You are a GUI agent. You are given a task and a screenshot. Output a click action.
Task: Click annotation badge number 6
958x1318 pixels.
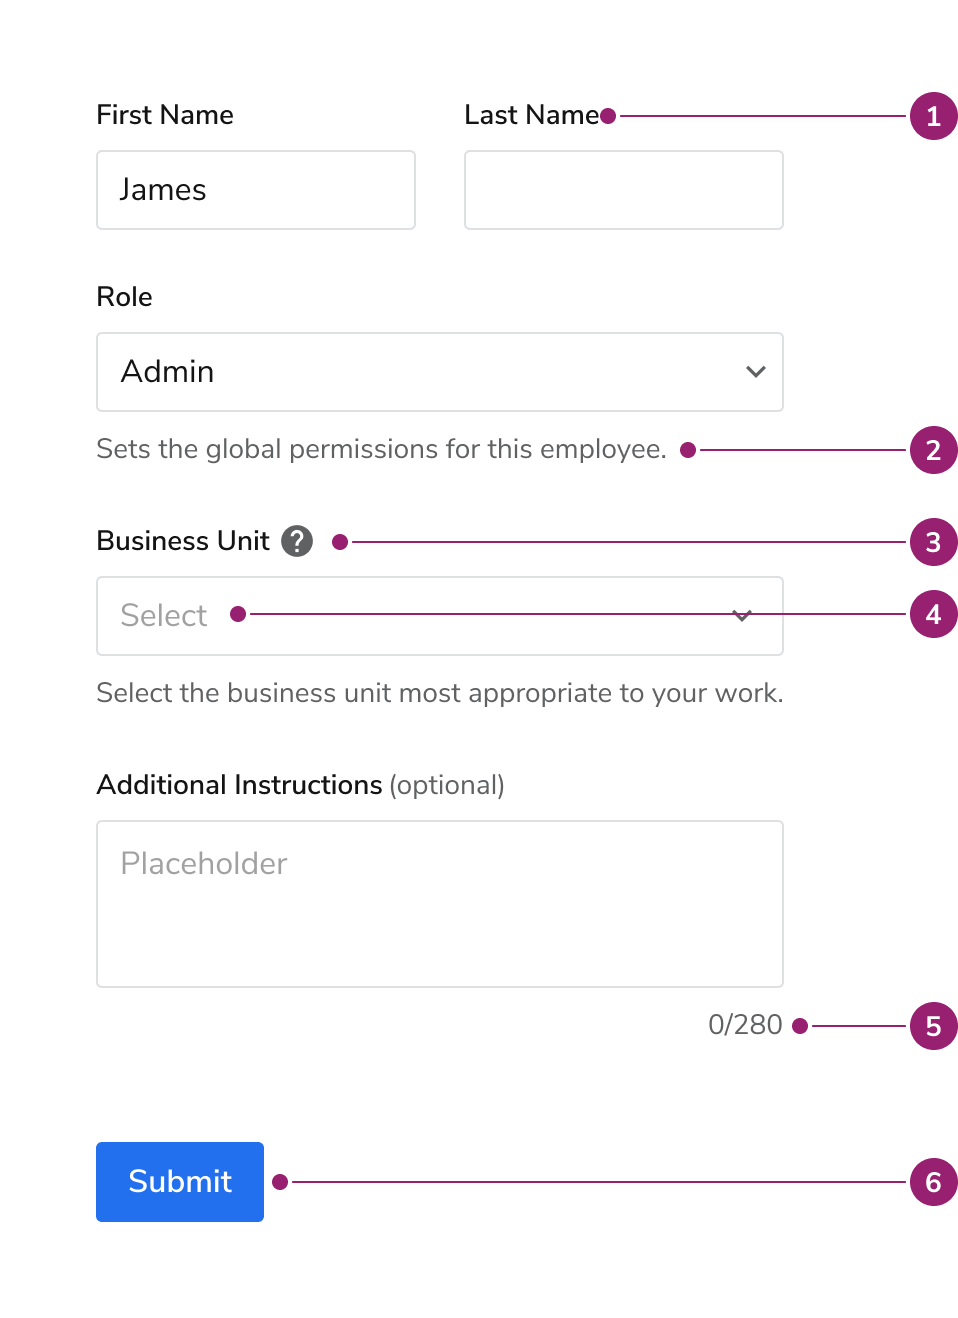coord(933,1182)
